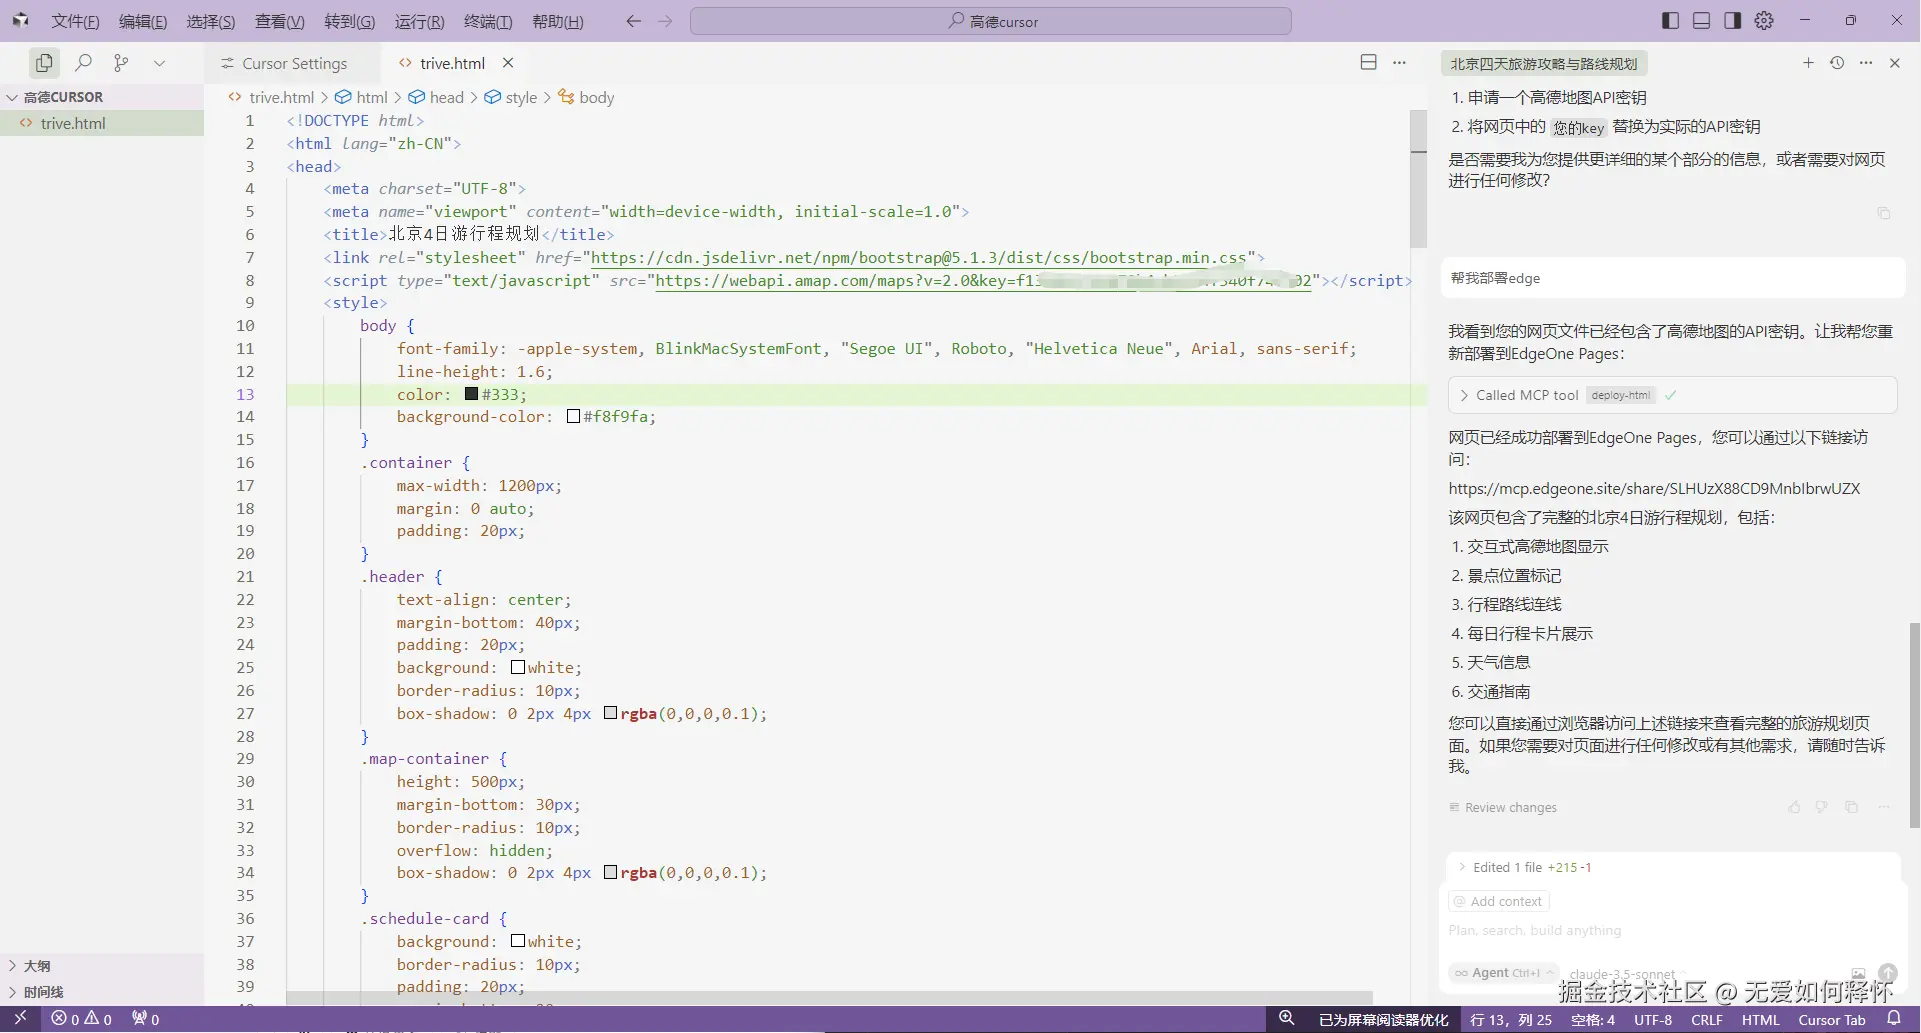Click the white swatch on line 25

point(518,667)
